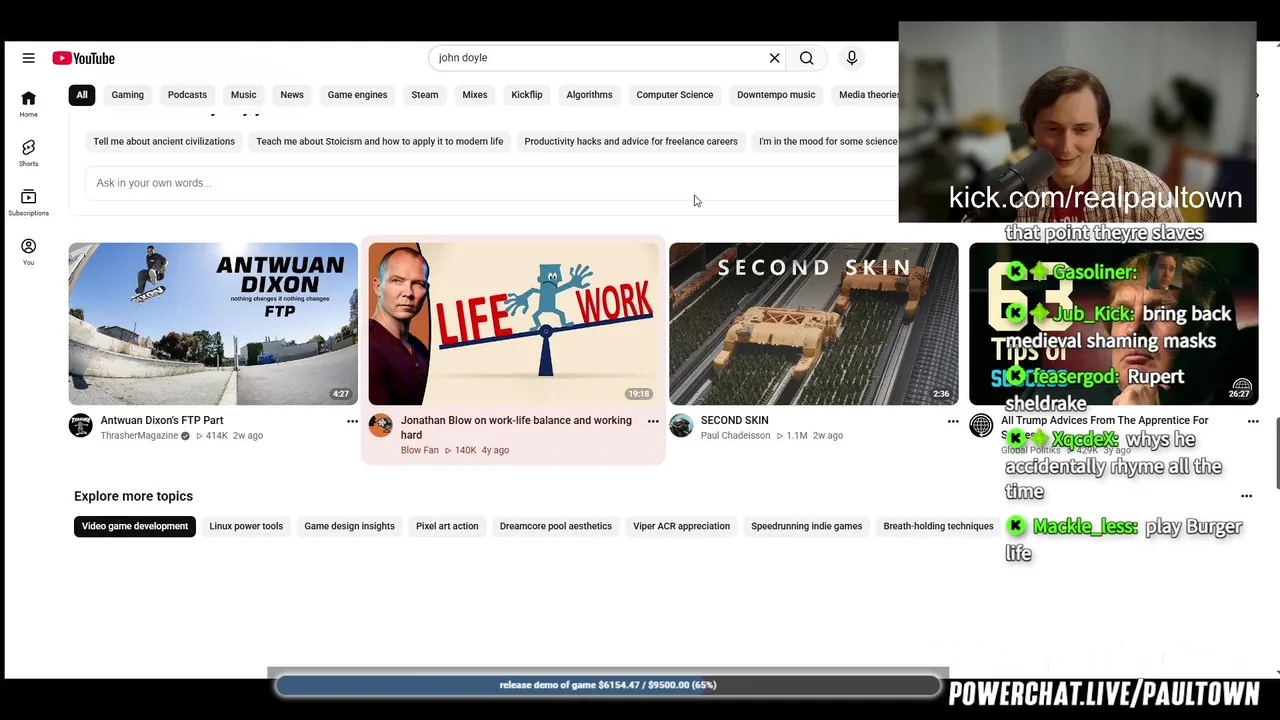This screenshot has width=1280, height=720.
Task: Click the 'in the mood for science' prompt
Action: click(828, 142)
